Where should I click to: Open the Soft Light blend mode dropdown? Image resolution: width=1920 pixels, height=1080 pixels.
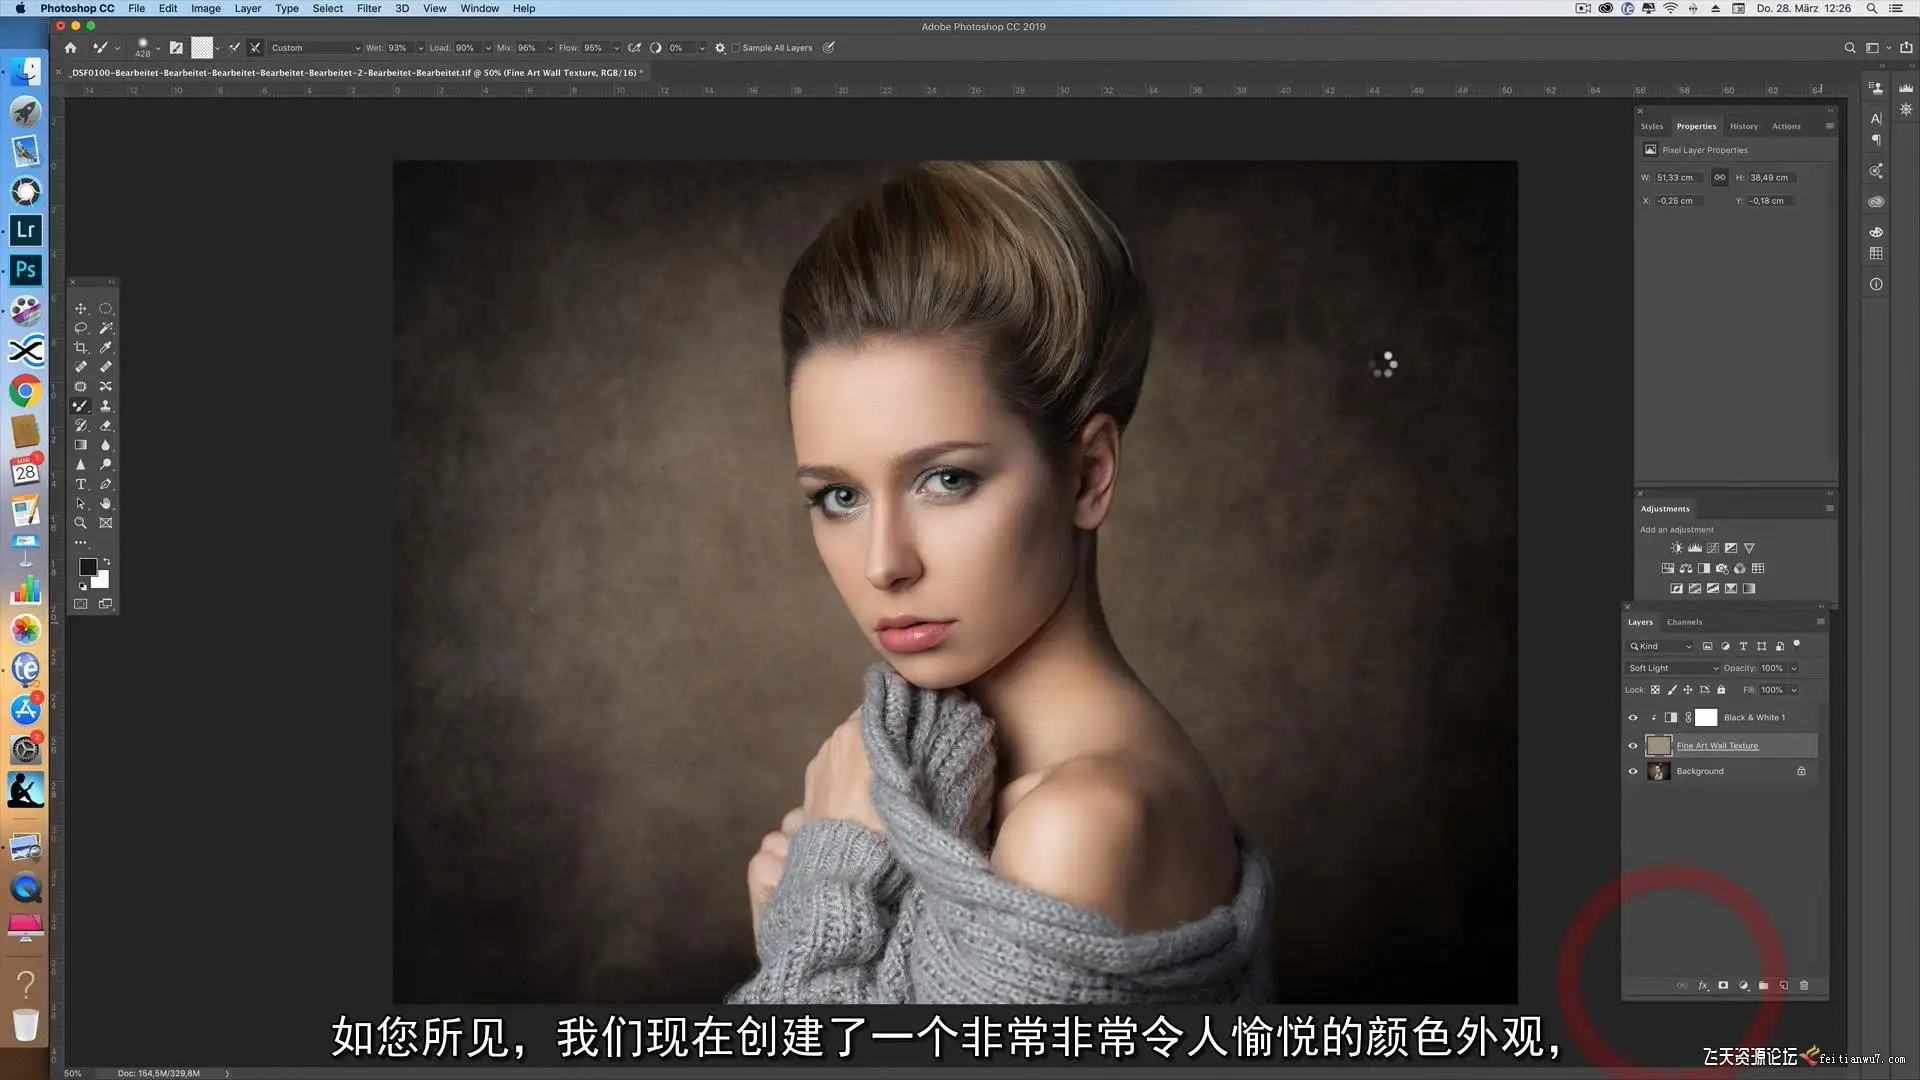[x=1673, y=668]
